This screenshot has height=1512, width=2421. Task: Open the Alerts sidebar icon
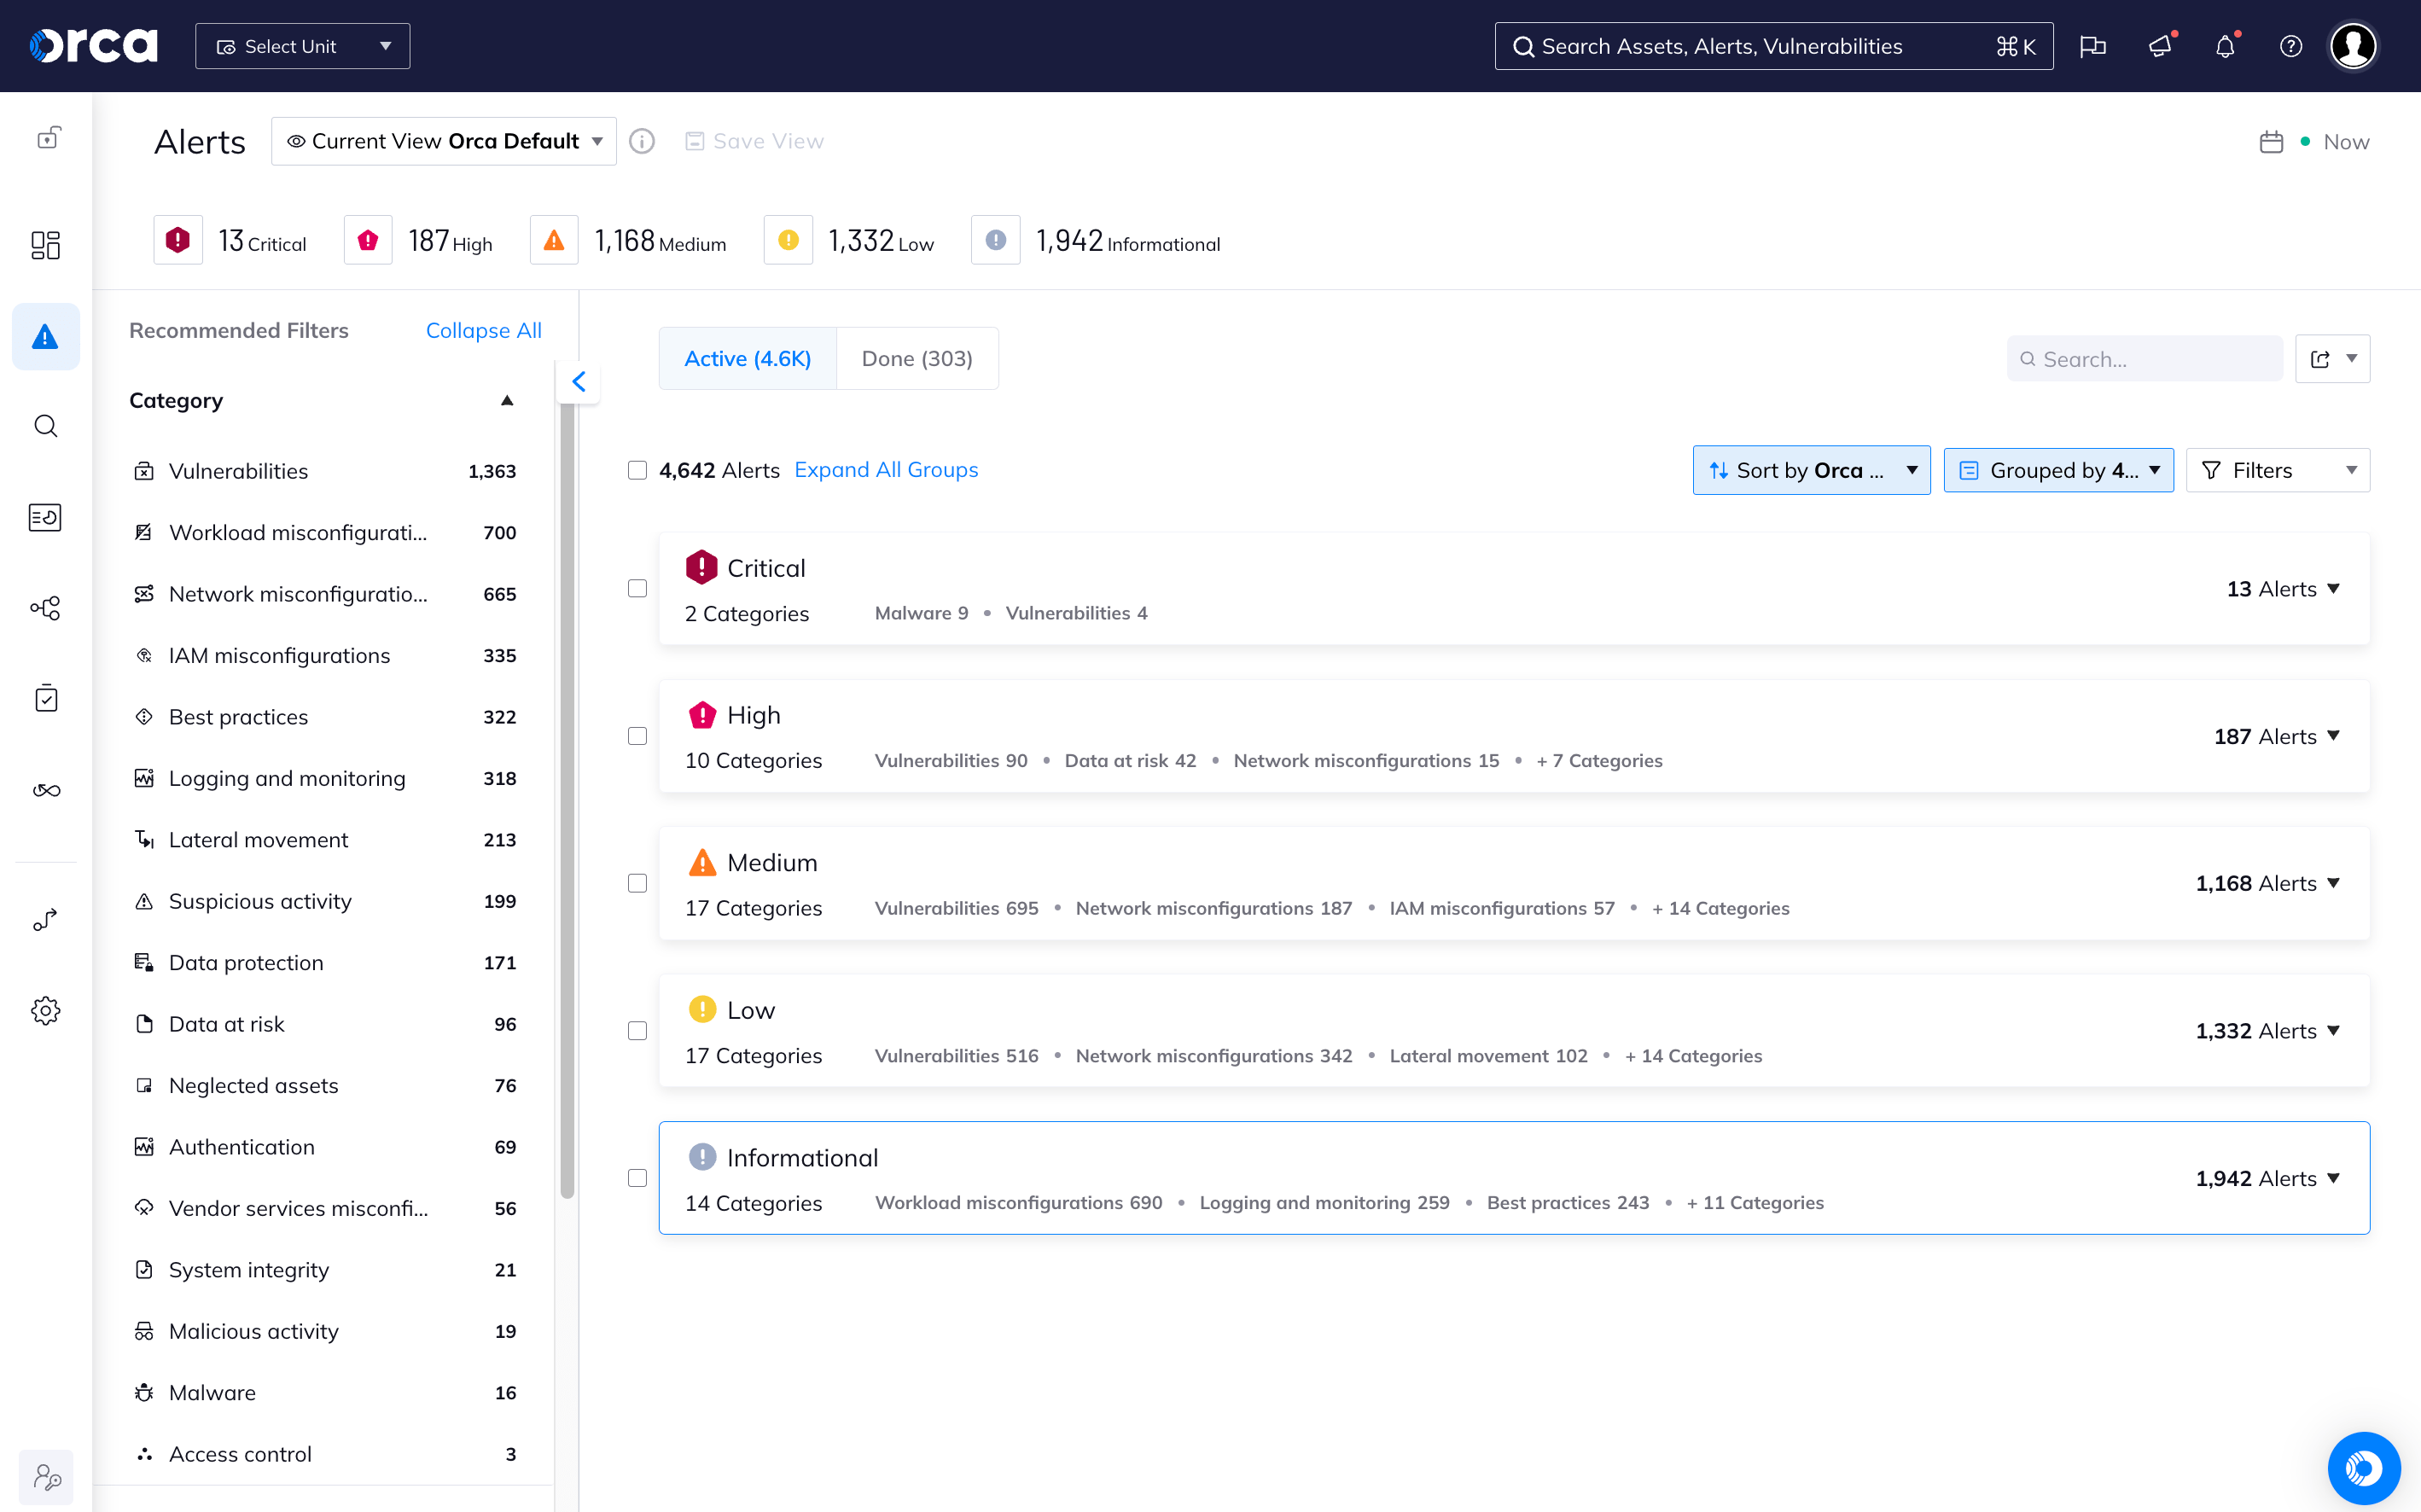point(45,337)
